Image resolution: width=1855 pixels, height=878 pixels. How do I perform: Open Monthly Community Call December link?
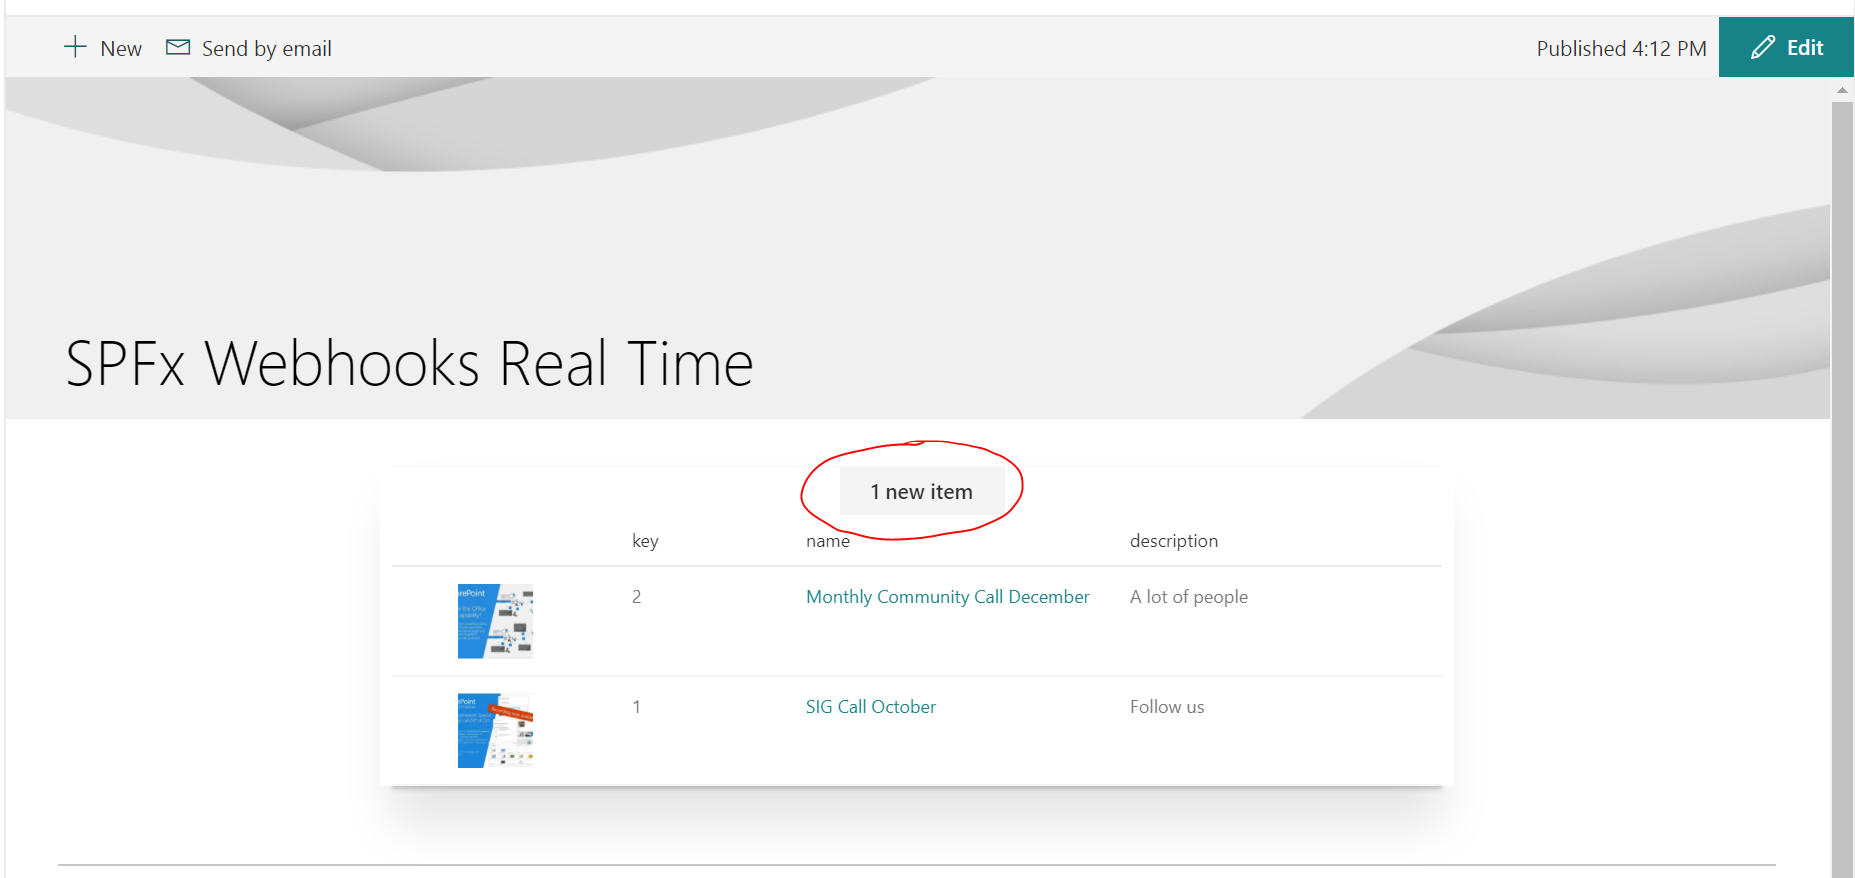(947, 597)
